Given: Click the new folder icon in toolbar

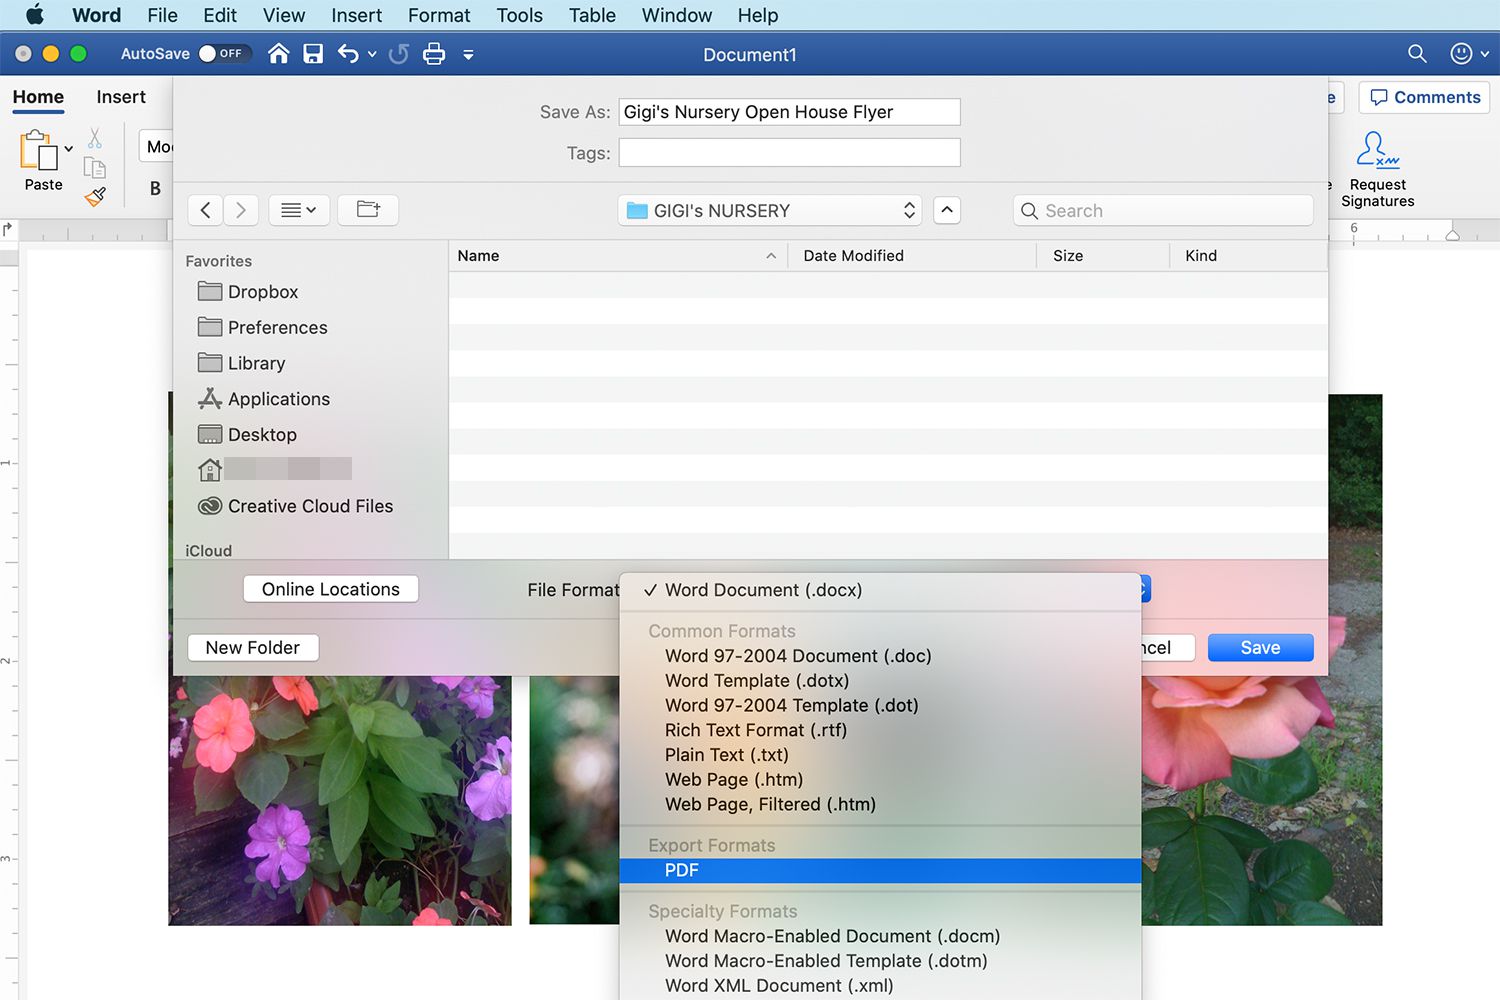Looking at the screenshot, I should tap(368, 210).
